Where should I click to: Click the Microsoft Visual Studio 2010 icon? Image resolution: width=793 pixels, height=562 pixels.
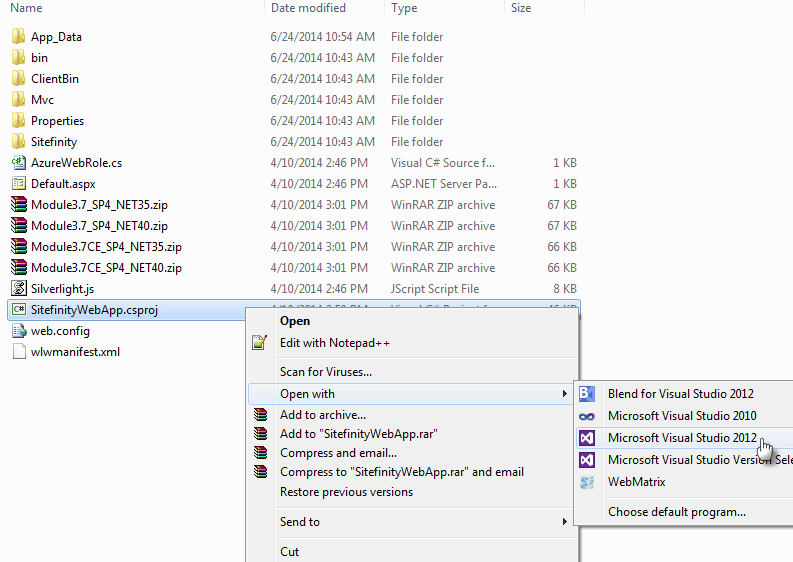click(x=587, y=416)
